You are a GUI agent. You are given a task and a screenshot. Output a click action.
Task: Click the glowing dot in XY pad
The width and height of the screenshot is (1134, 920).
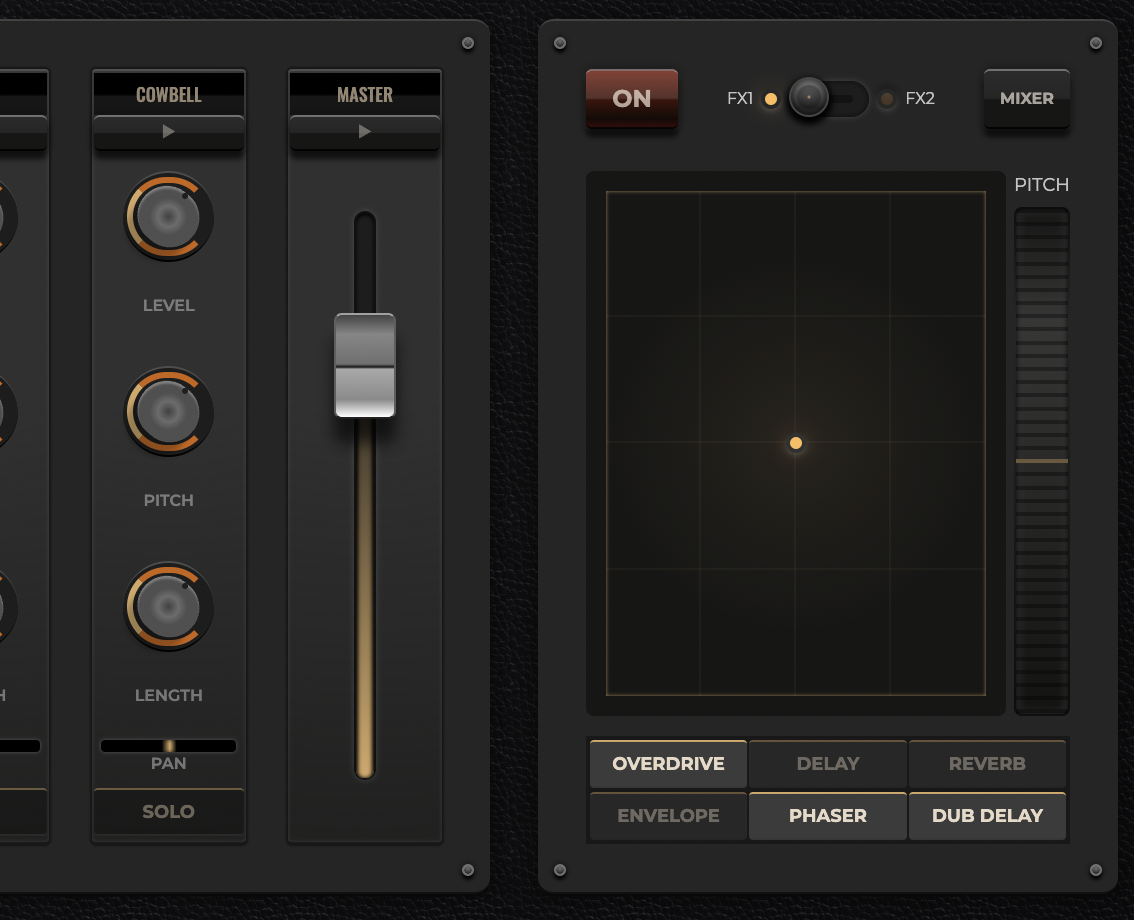click(x=796, y=443)
